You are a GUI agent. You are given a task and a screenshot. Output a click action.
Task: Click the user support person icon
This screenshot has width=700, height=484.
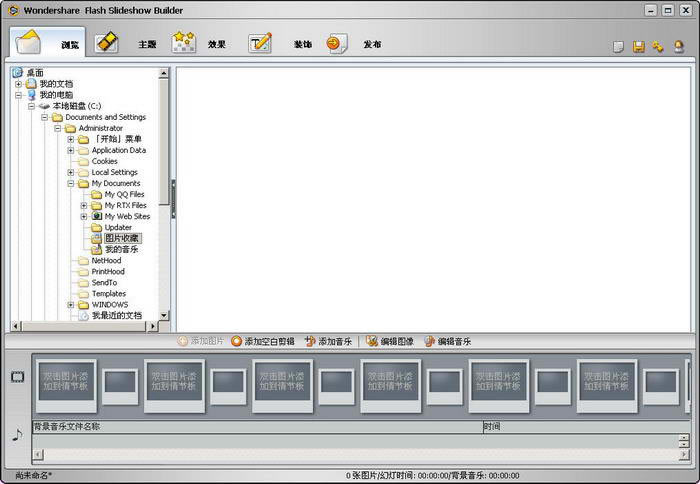(x=679, y=46)
